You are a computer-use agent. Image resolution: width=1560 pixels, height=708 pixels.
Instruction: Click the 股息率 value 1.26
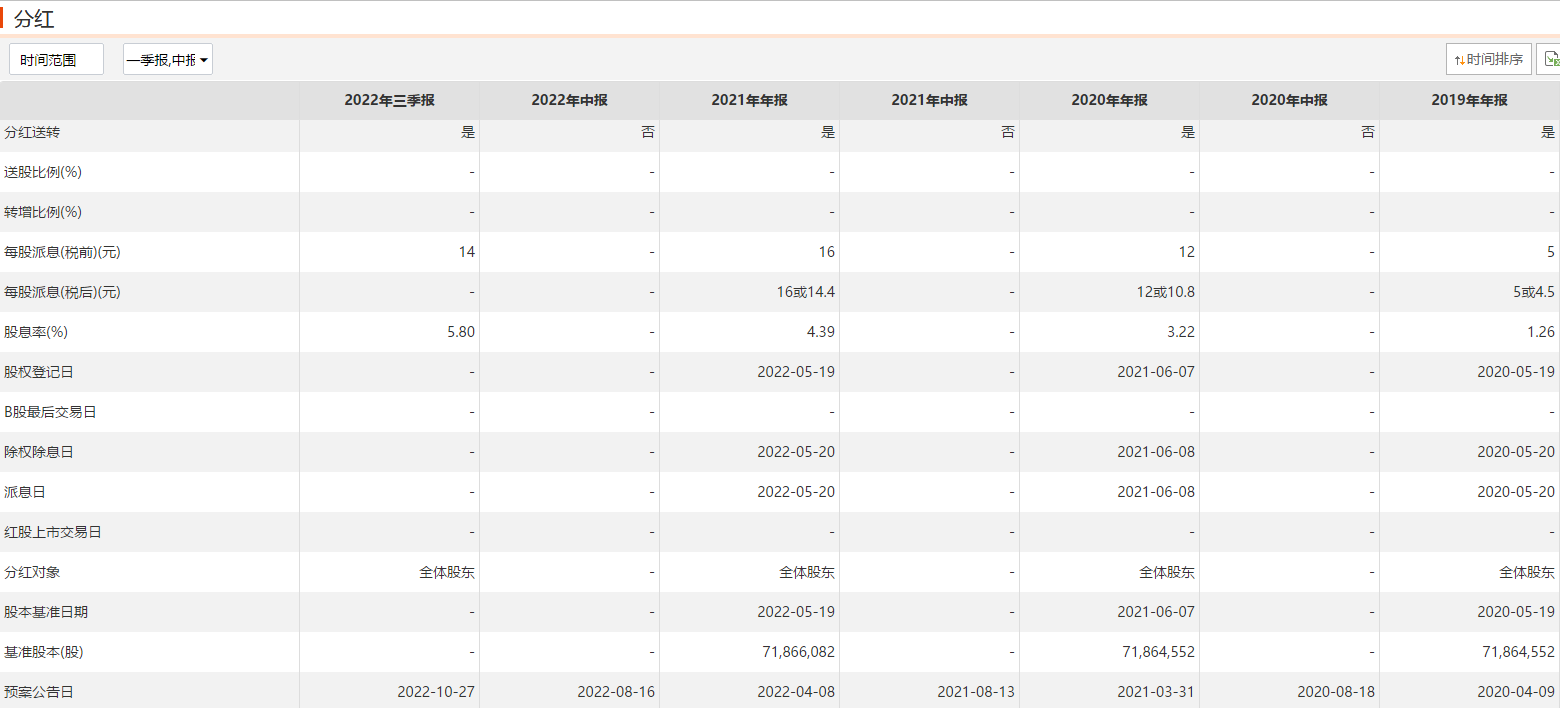click(1541, 332)
